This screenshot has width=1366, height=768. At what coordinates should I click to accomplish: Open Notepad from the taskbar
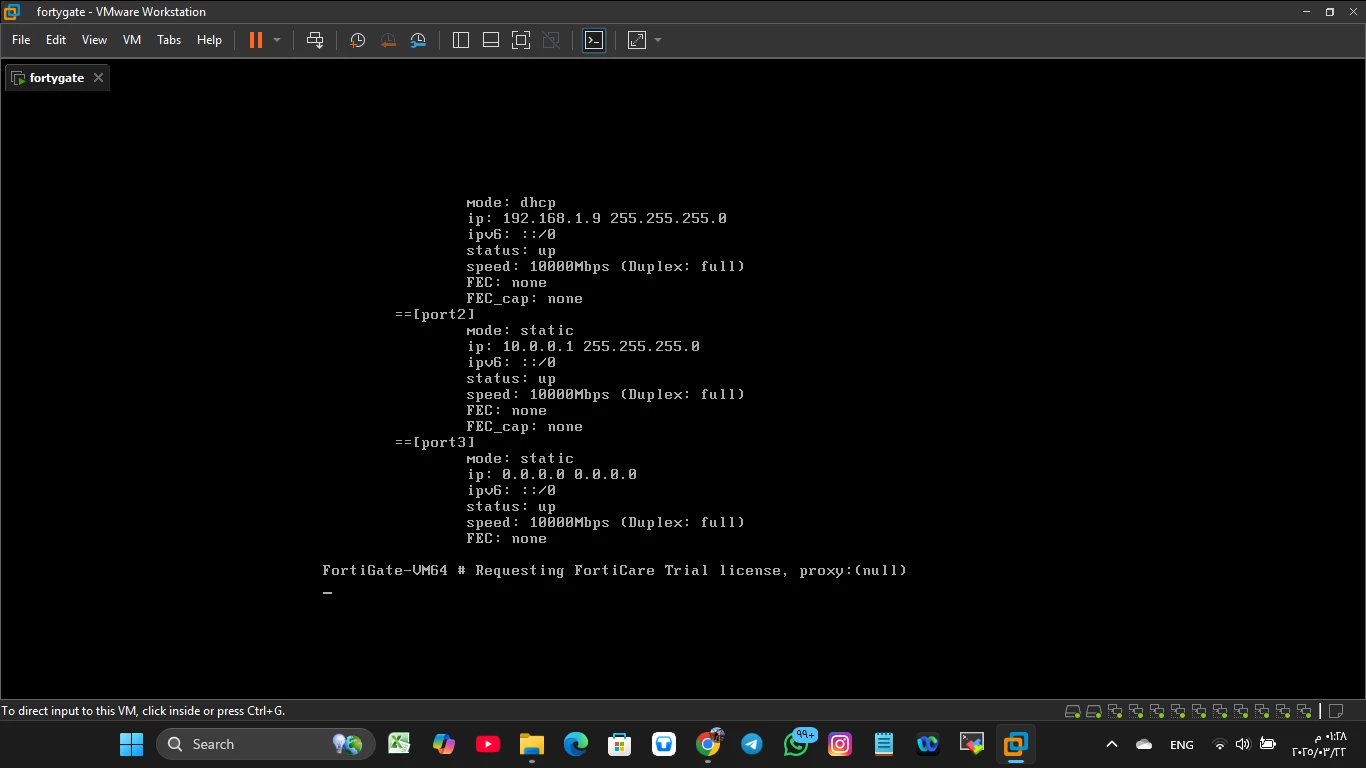884,744
